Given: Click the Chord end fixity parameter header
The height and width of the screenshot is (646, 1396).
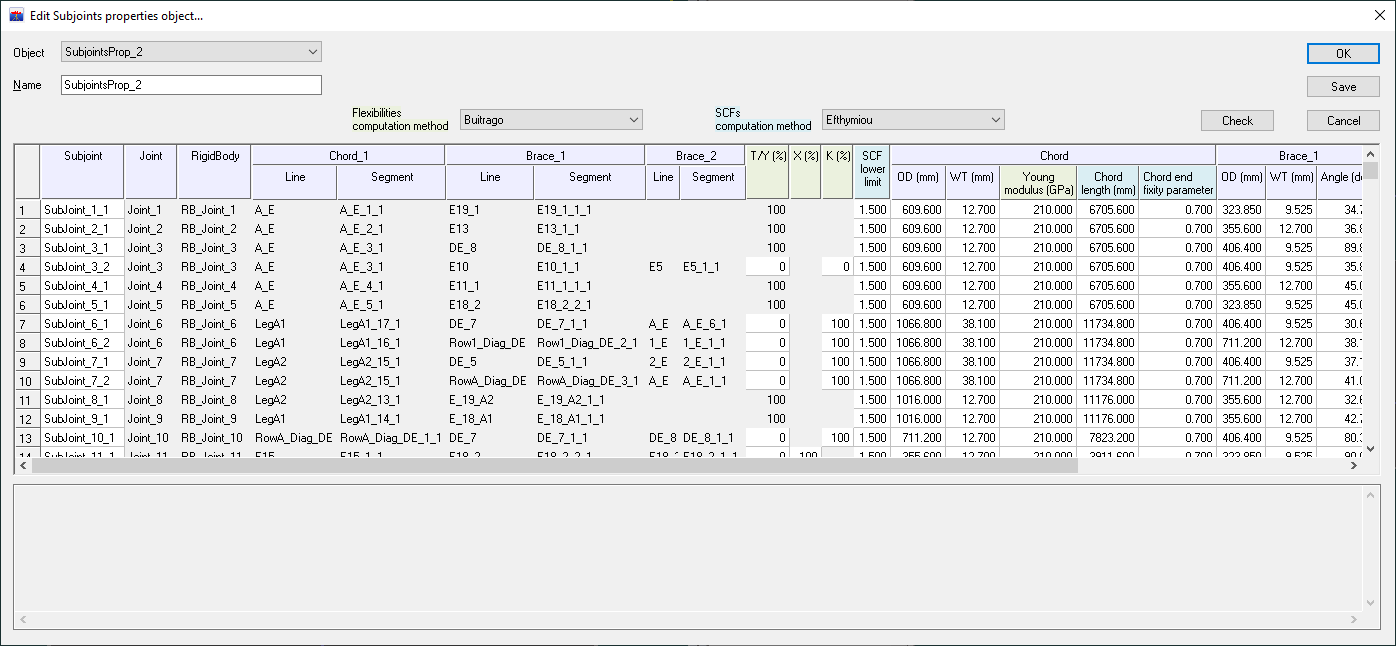Looking at the screenshot, I should click(1177, 183).
